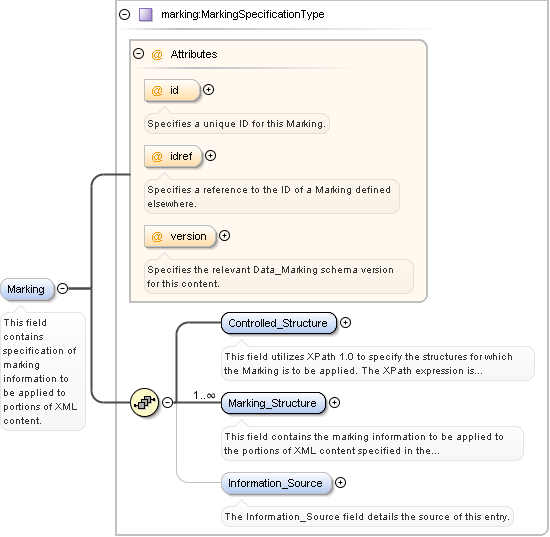
Task: Click the sequence compositor icon
Action: 145,402
